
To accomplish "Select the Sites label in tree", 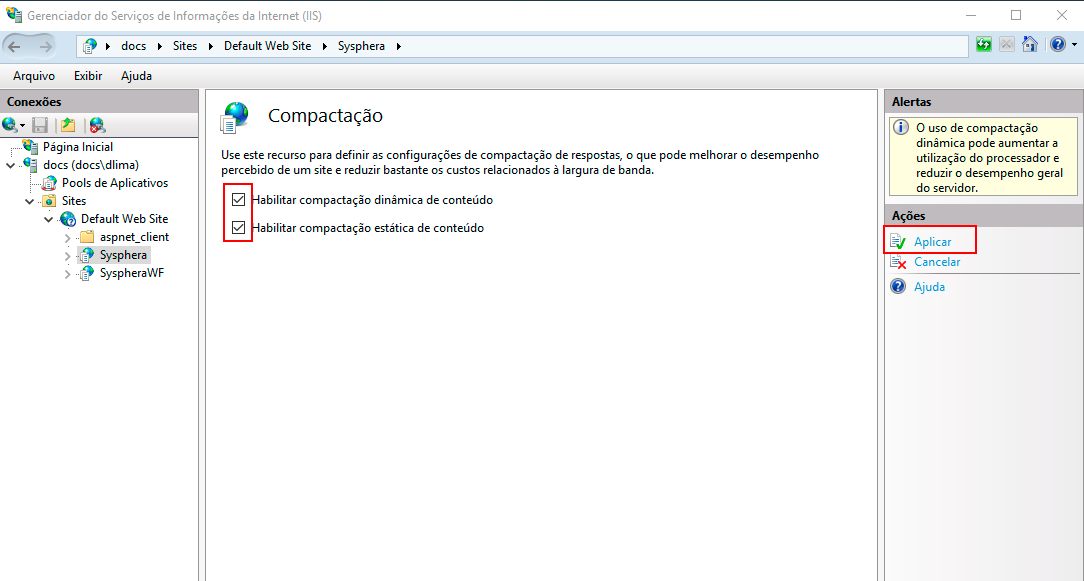I will pos(74,201).
